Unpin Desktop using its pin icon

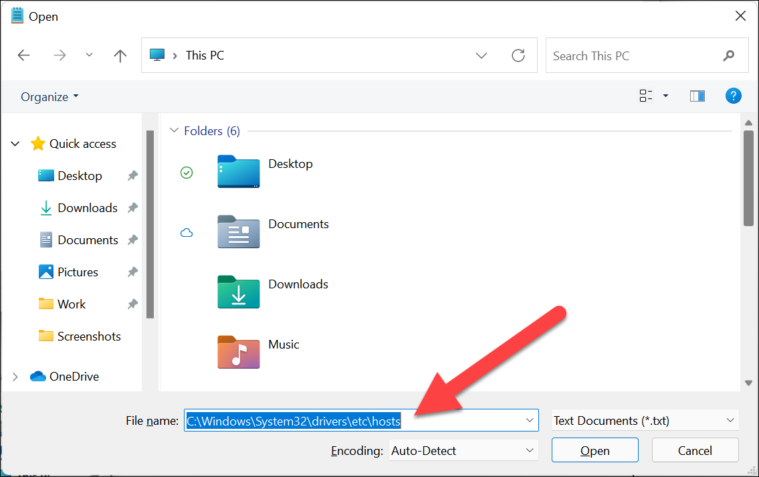pos(132,176)
